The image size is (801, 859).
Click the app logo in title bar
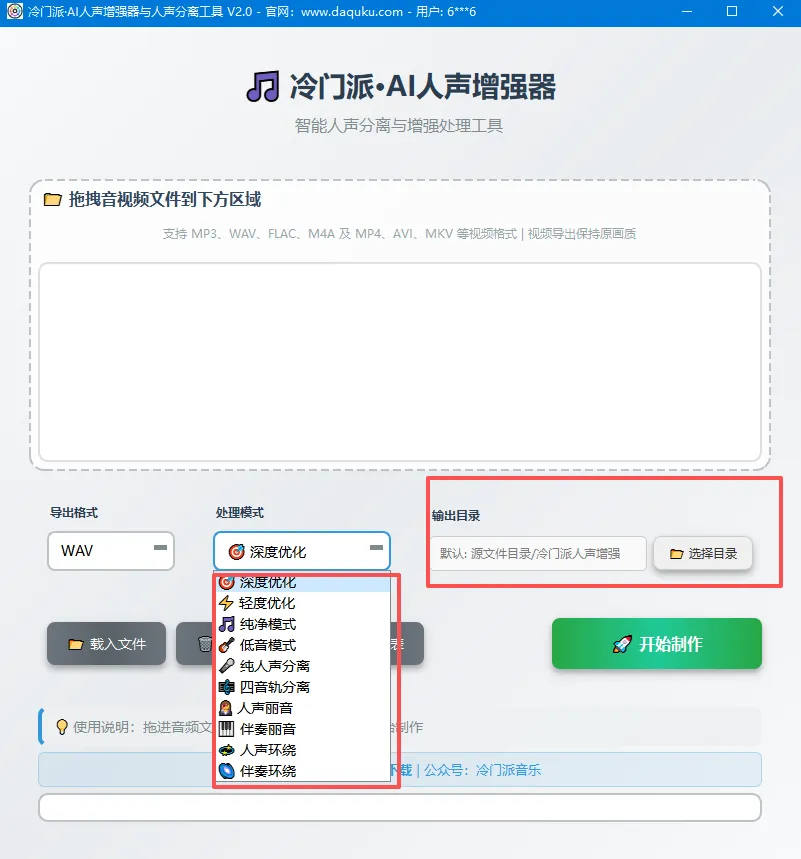(x=15, y=11)
